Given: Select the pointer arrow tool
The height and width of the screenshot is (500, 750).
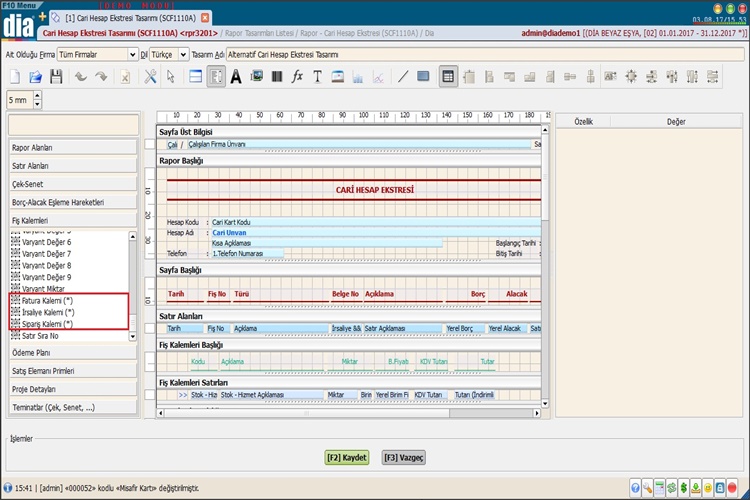Looking at the screenshot, I should [x=170, y=77].
